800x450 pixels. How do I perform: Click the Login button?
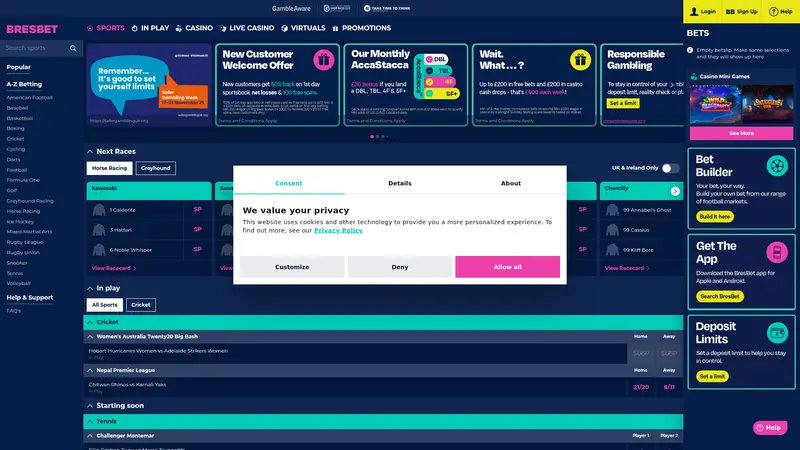[x=703, y=11]
